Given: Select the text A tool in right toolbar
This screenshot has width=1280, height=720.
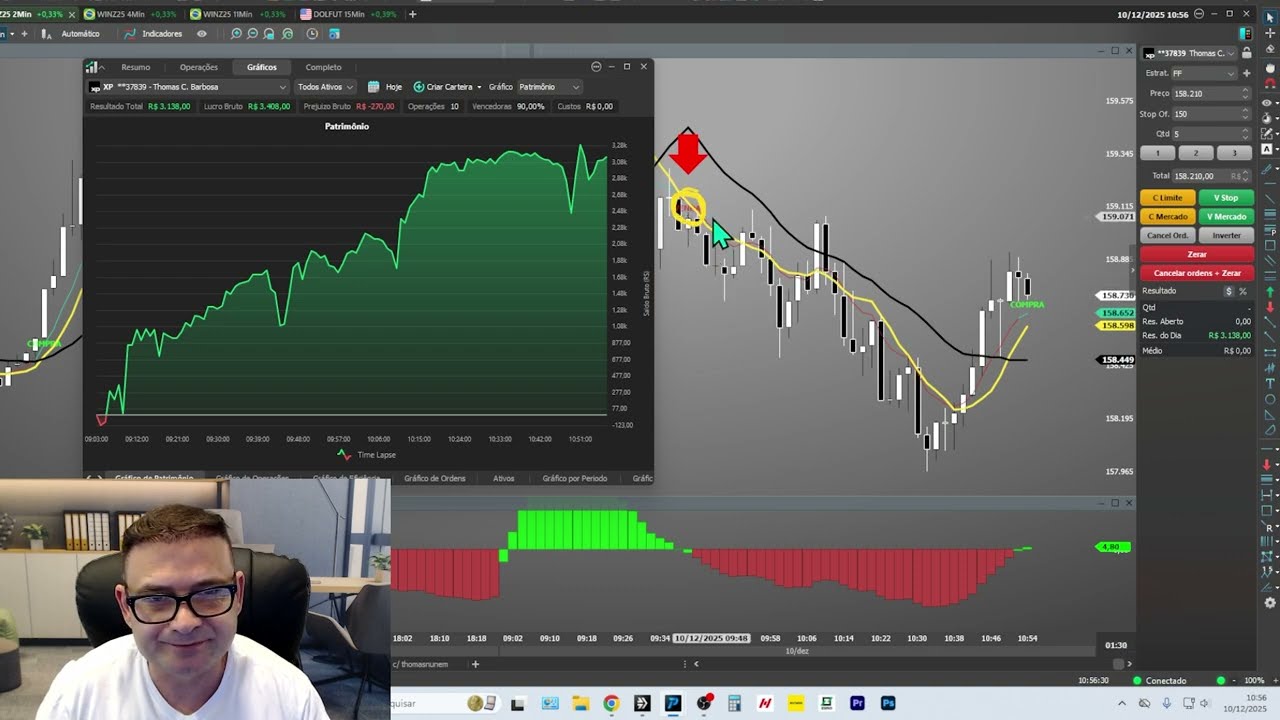Looking at the screenshot, I should point(1268,149).
